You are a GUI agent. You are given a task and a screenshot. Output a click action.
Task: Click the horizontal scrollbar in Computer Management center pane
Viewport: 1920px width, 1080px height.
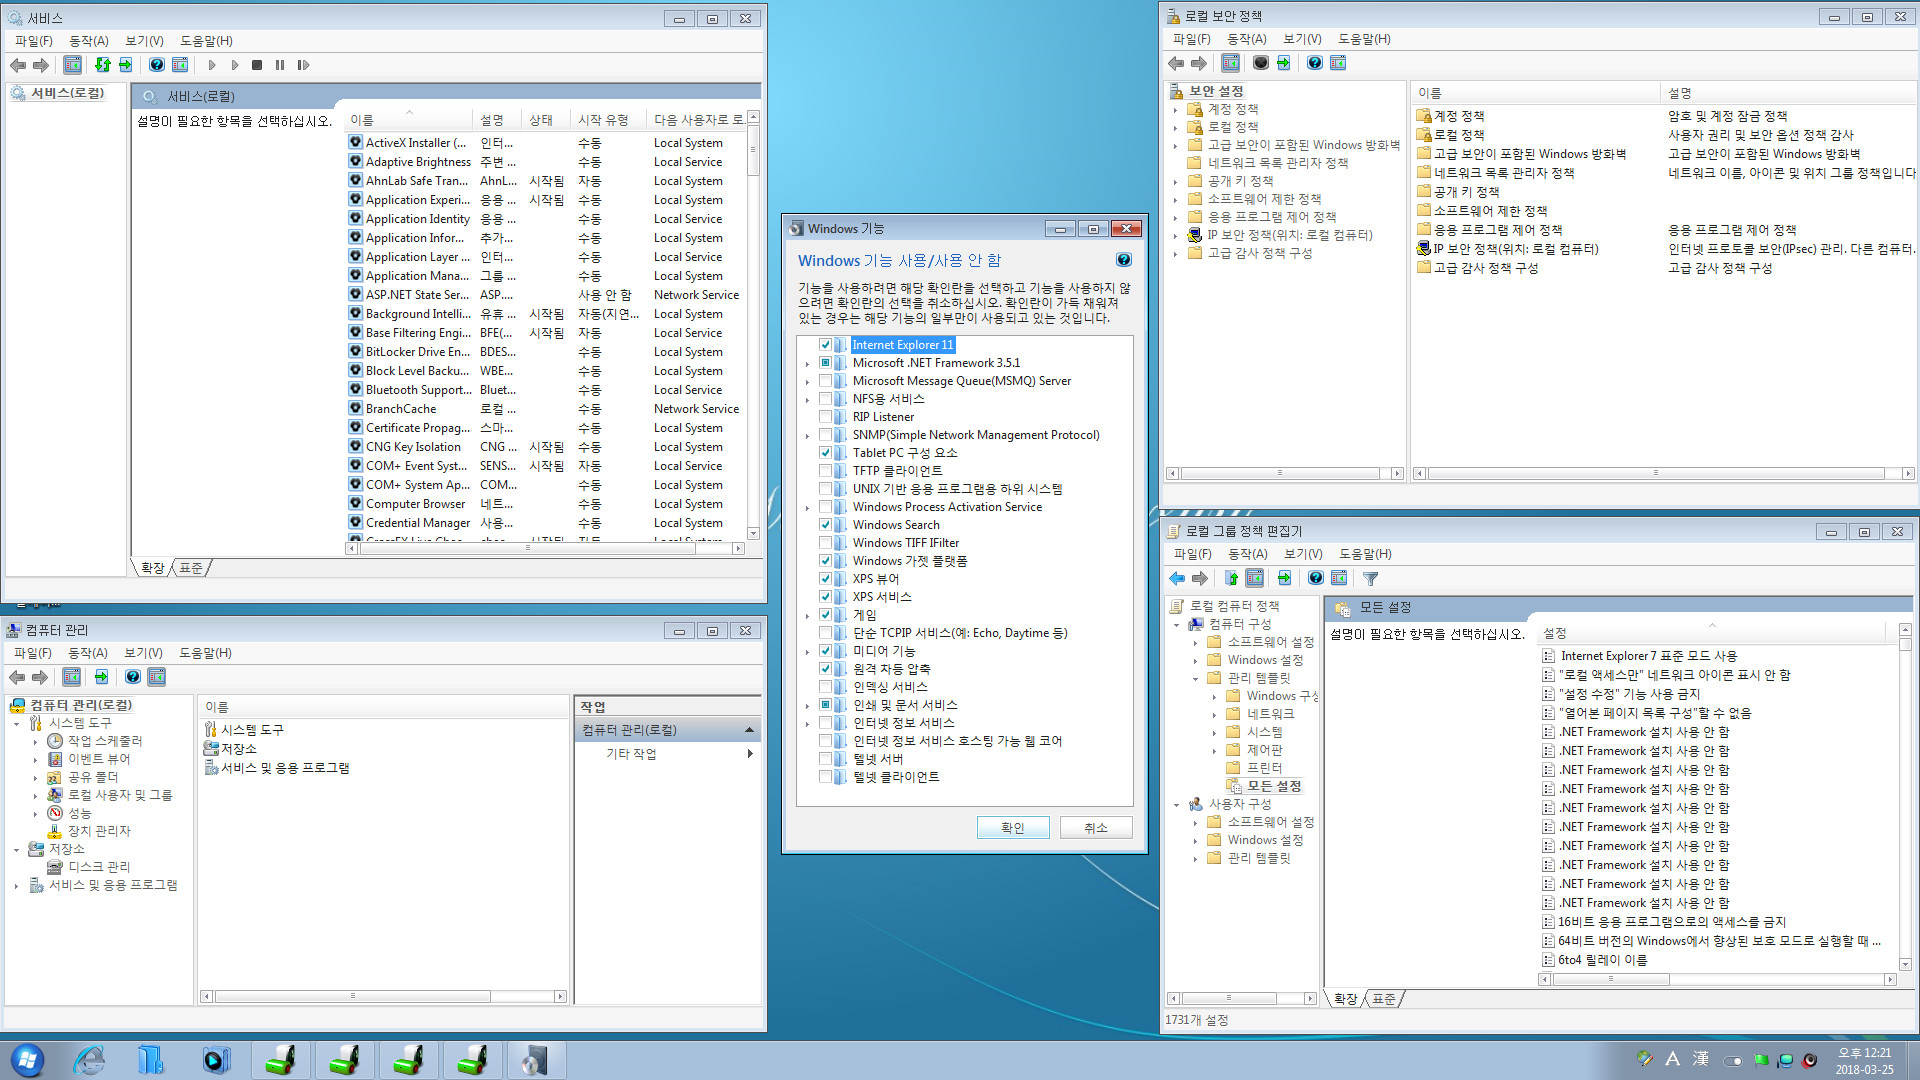[x=383, y=996]
